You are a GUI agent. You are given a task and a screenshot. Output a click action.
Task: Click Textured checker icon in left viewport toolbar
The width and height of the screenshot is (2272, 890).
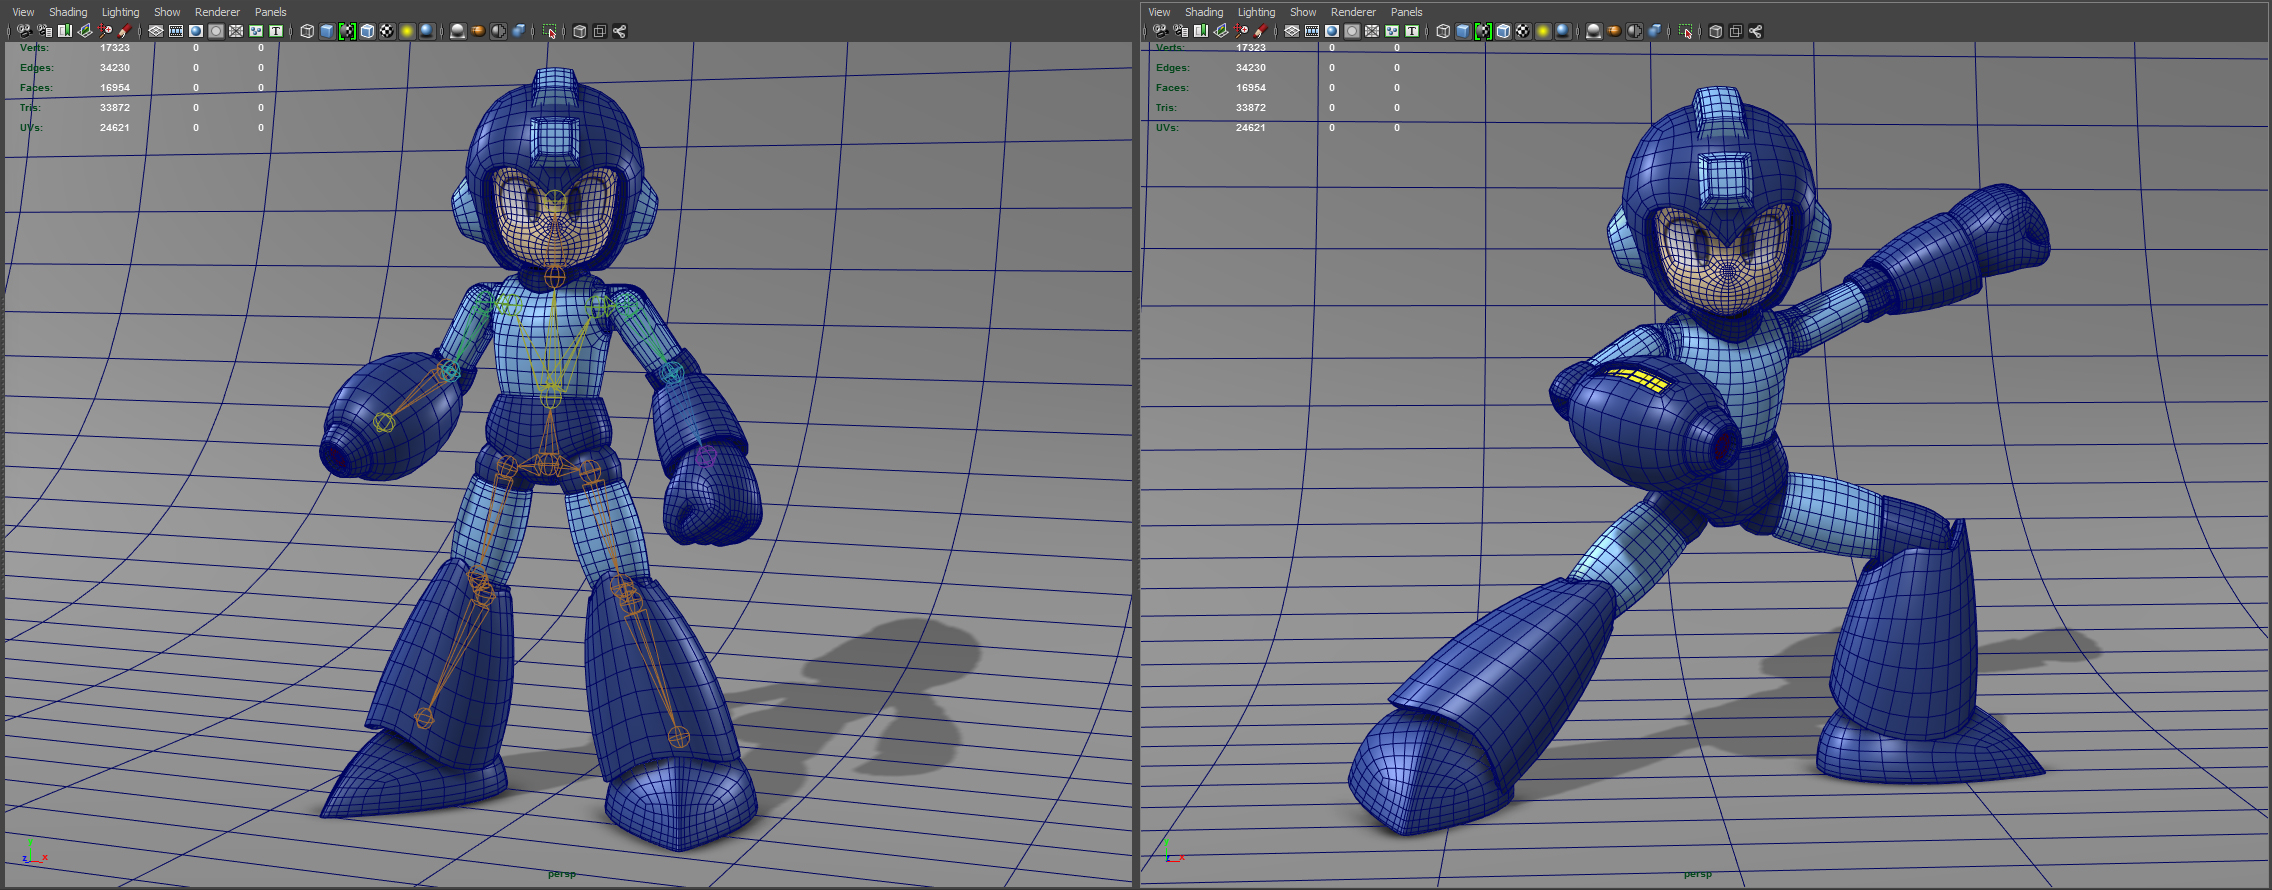[x=387, y=31]
